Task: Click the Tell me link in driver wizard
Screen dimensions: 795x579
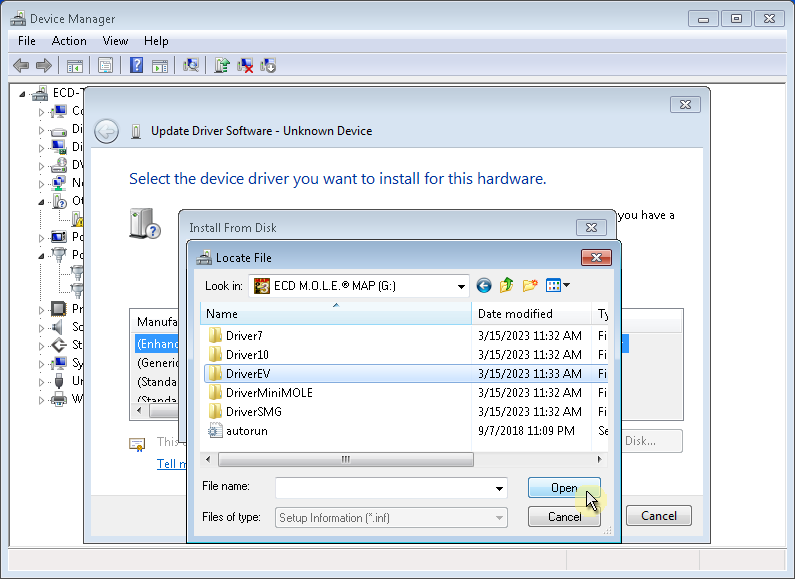Action: [x=171, y=463]
